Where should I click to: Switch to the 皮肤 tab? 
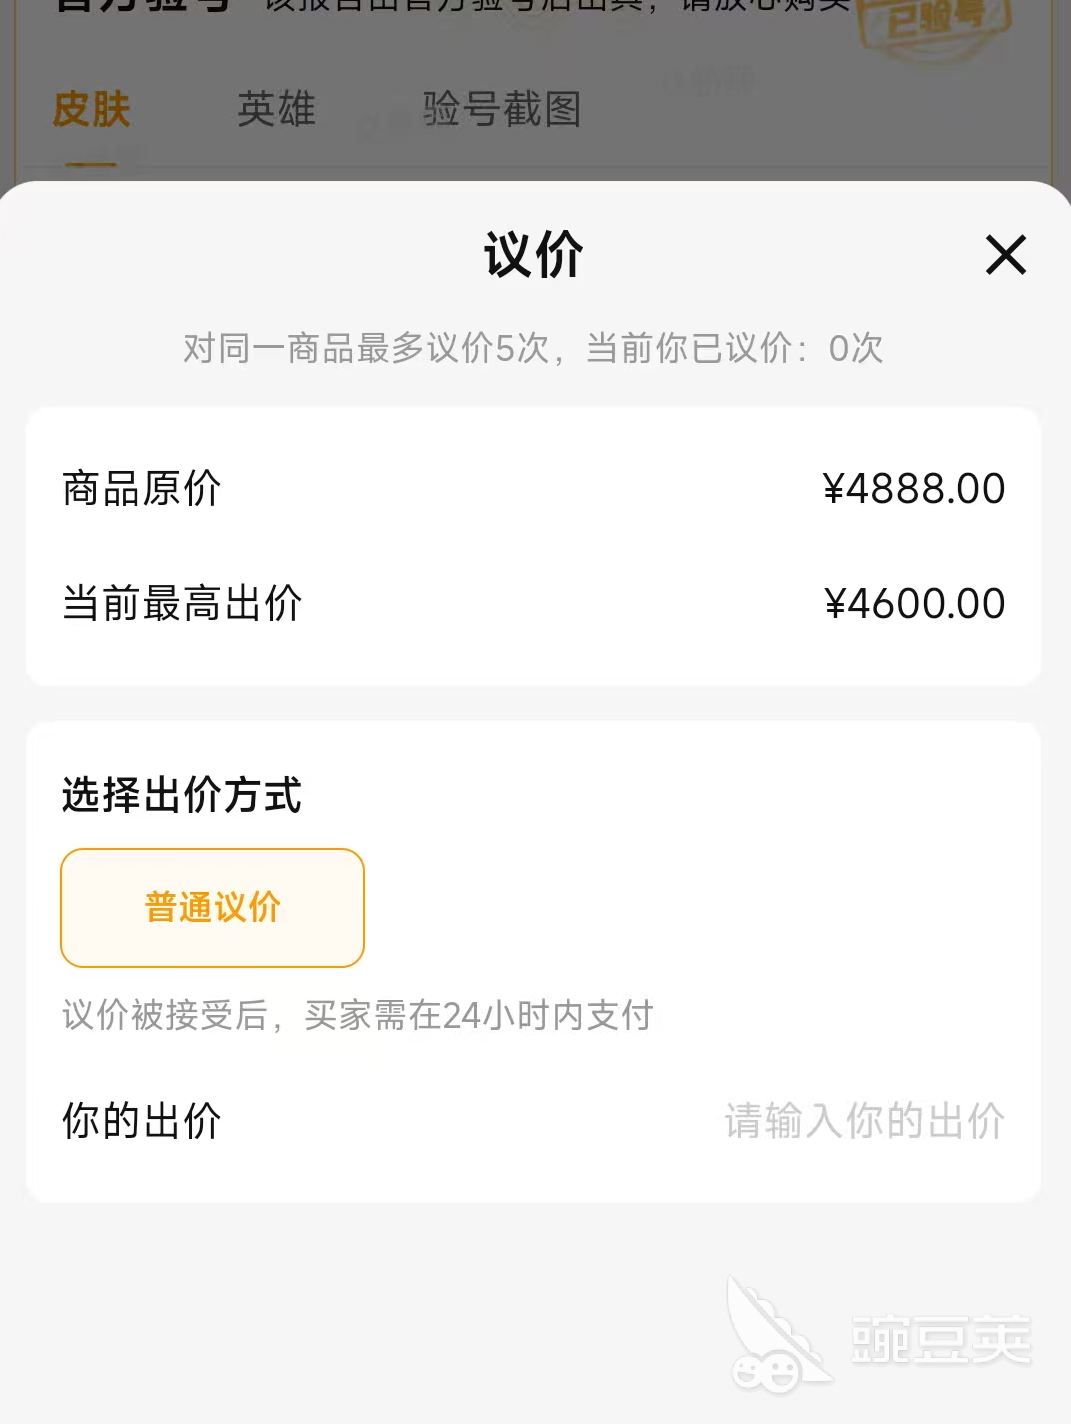point(92,109)
